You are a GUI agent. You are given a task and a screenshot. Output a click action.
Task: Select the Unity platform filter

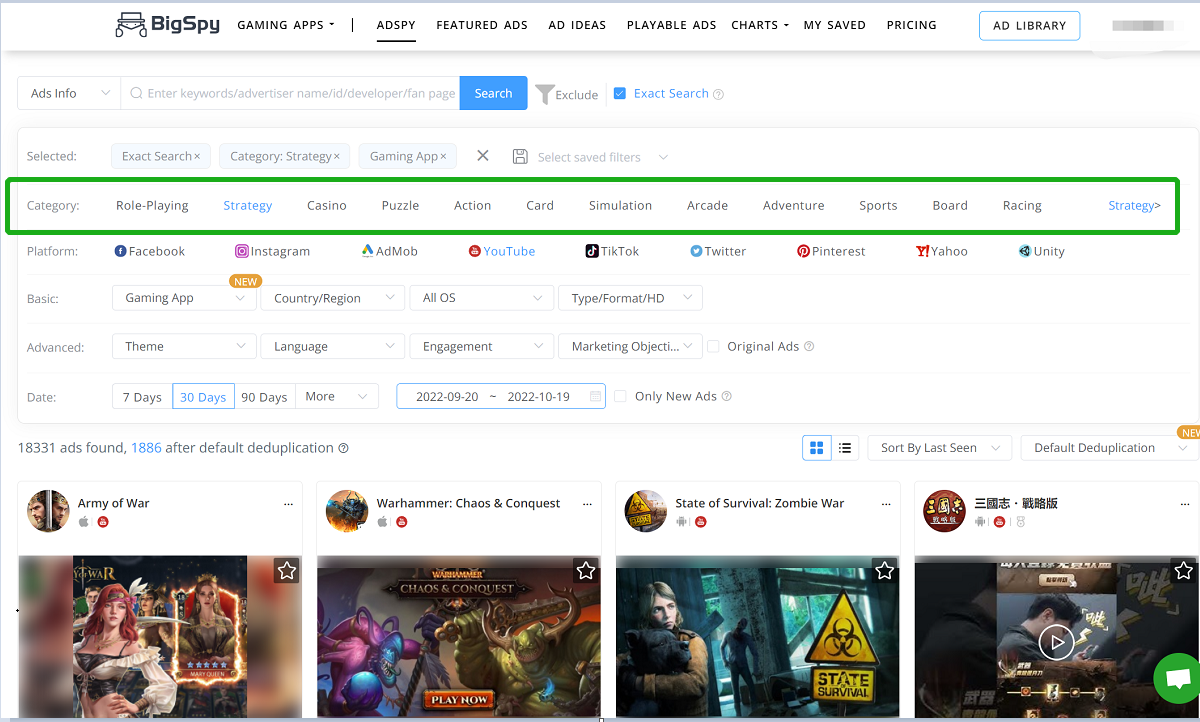[1041, 251]
